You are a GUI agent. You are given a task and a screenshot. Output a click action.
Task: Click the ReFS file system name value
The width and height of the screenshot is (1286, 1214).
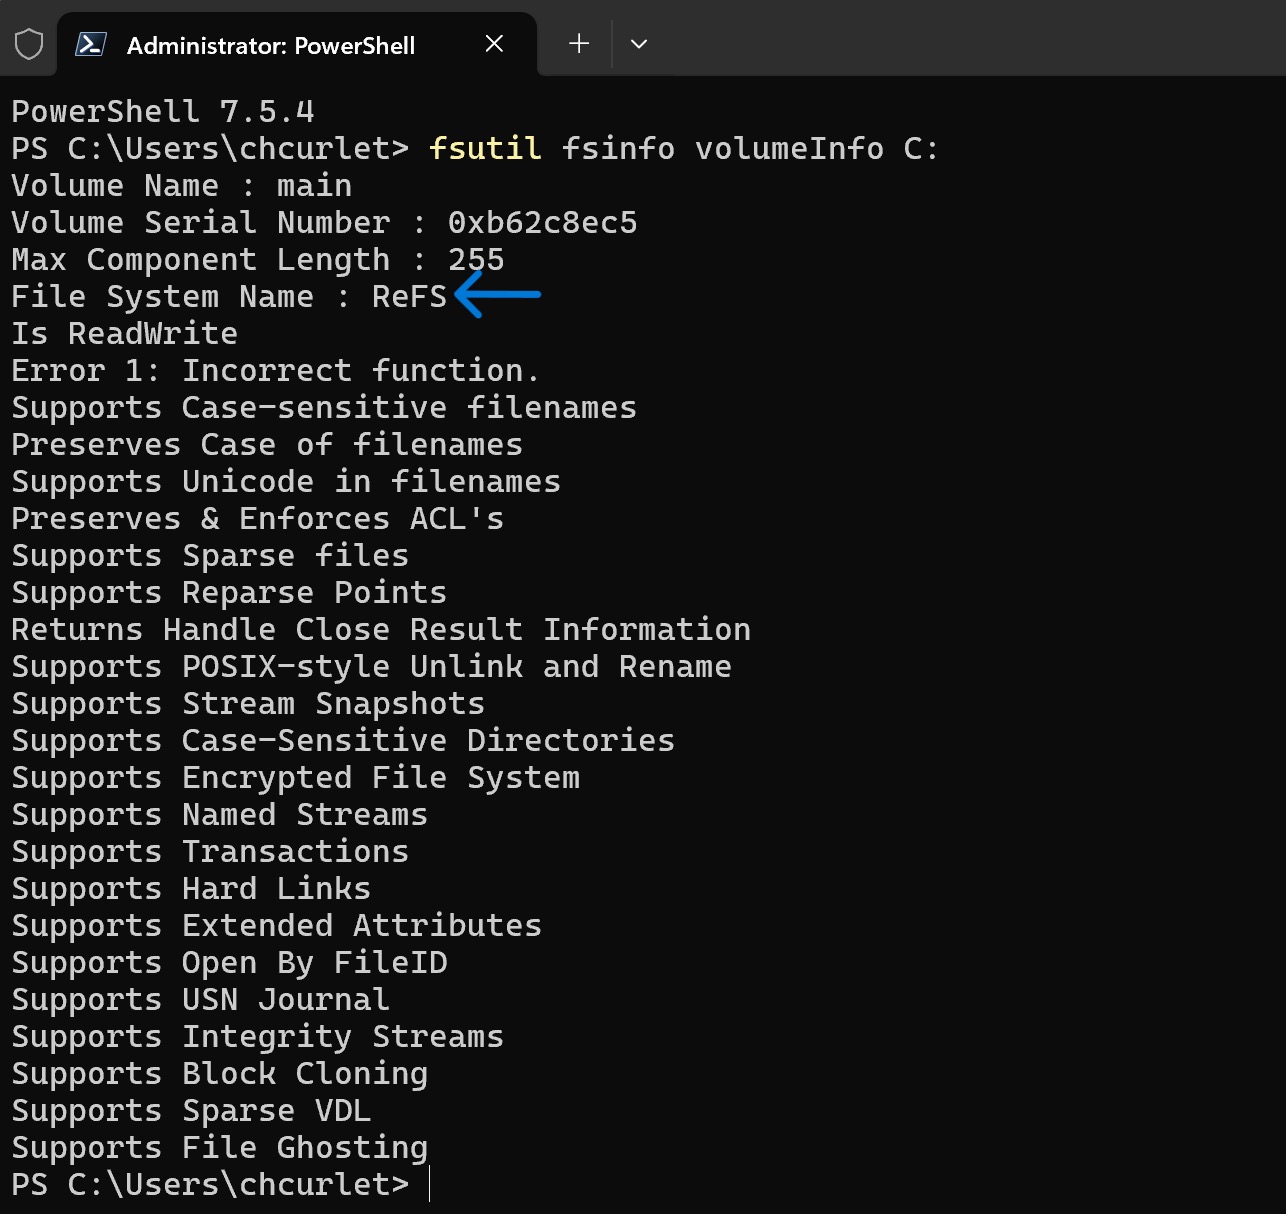tap(409, 297)
